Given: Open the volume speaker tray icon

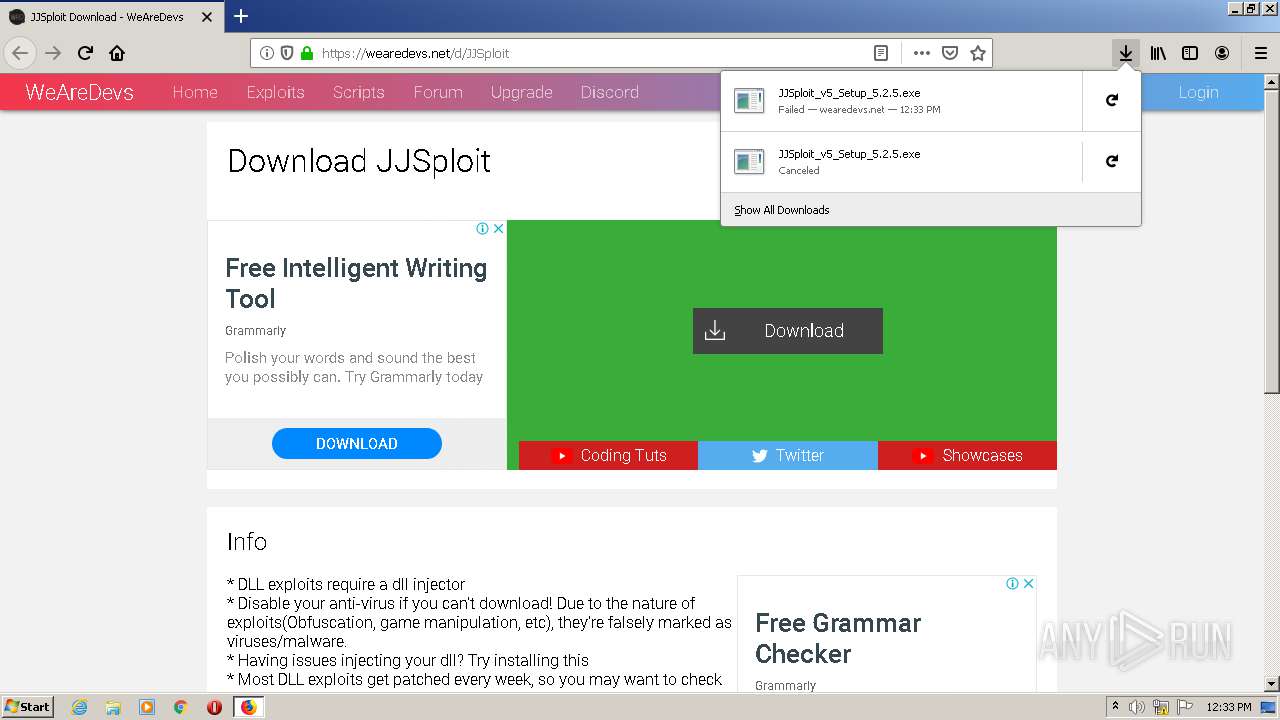Looking at the screenshot, I should [1137, 707].
